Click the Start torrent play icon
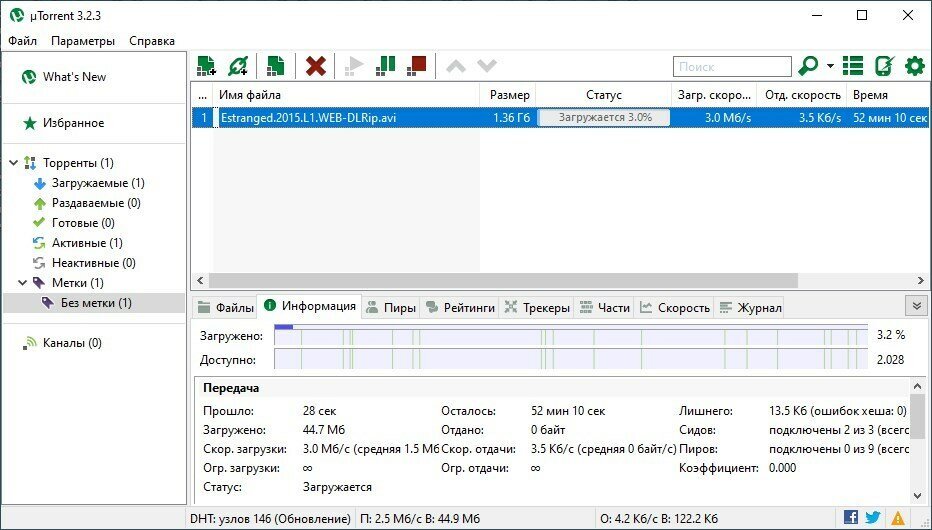The height and width of the screenshot is (530, 932). (x=354, y=65)
